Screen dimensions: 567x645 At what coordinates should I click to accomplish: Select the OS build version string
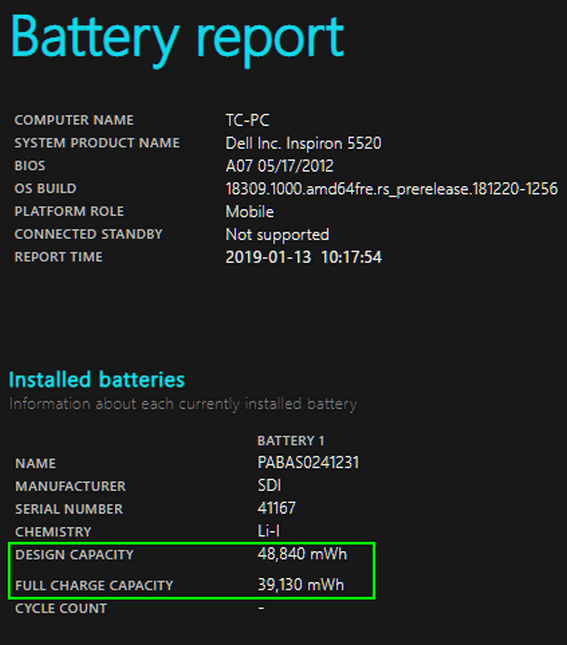(392, 189)
